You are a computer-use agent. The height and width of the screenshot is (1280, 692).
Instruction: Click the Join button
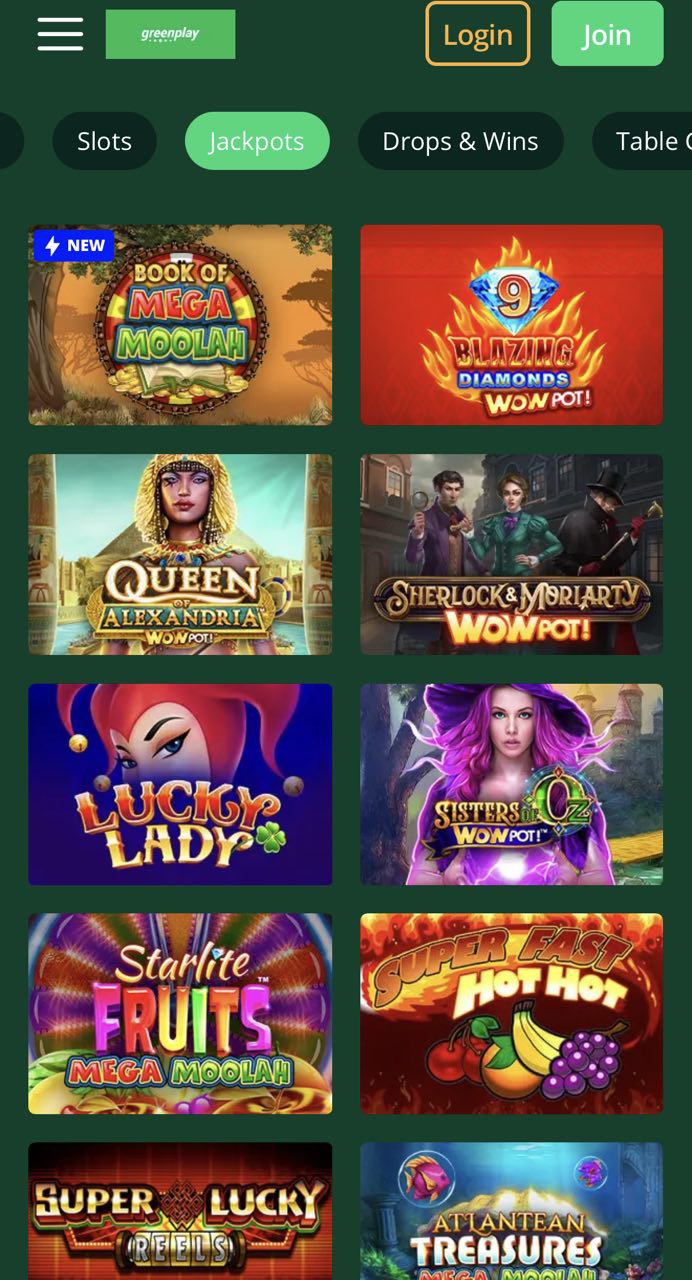coord(607,34)
